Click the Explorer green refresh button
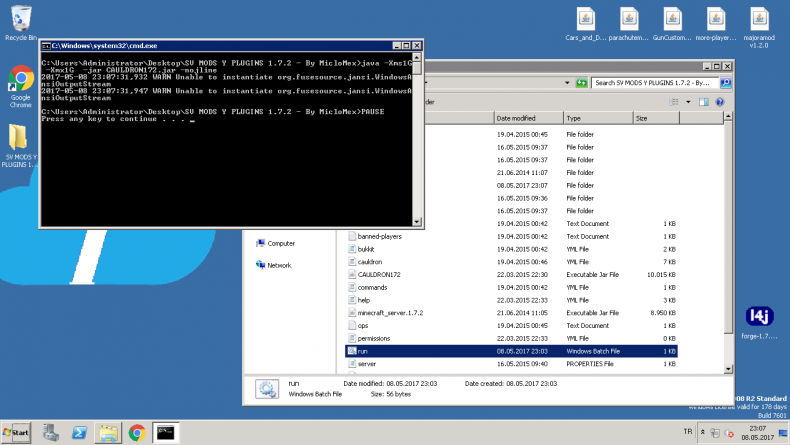Image resolution: width=790 pixels, height=445 pixels. coord(581,83)
